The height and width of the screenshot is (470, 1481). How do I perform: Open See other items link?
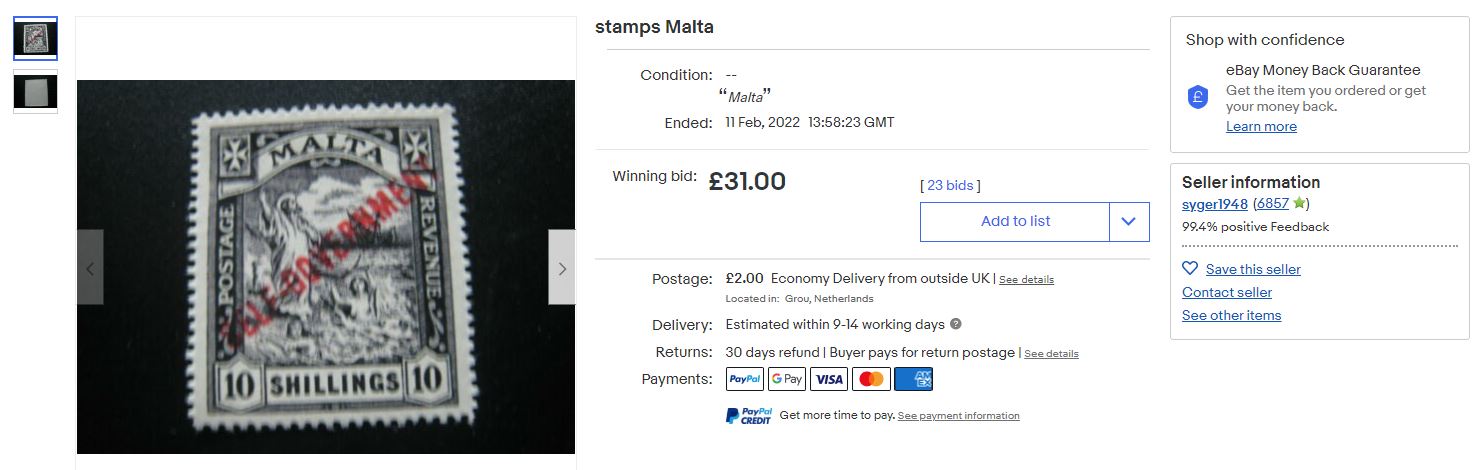pyautogui.click(x=1231, y=315)
